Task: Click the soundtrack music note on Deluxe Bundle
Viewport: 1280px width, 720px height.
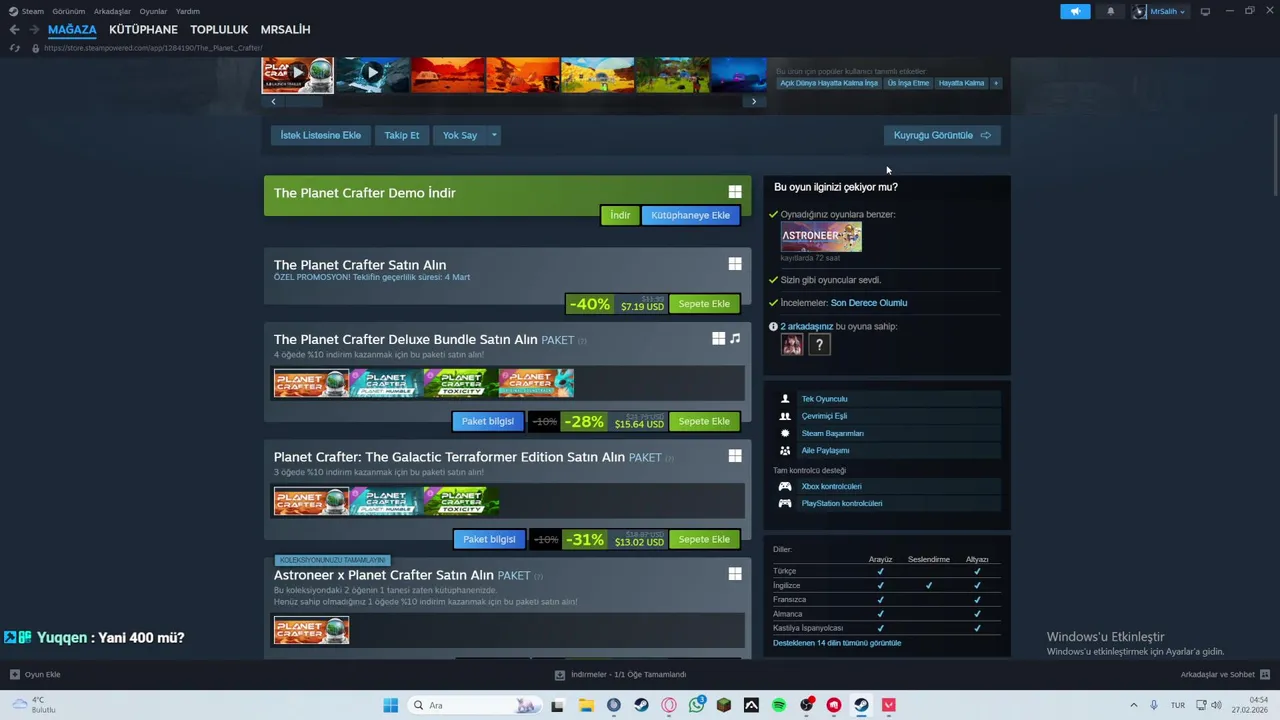Action: click(x=735, y=339)
